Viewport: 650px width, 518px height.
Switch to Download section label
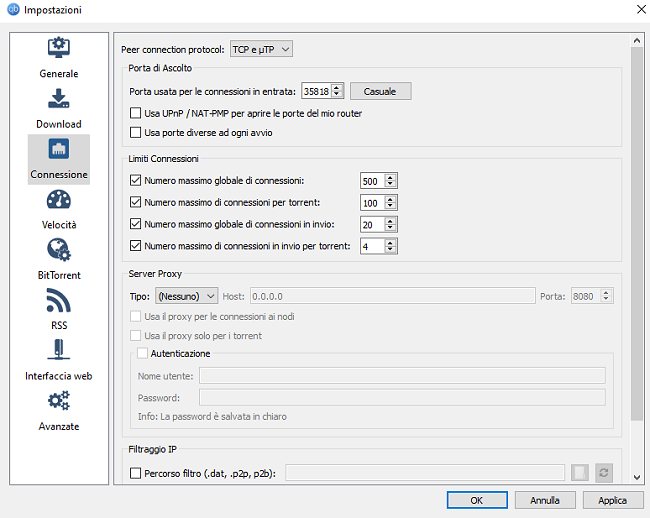pyautogui.click(x=58, y=124)
